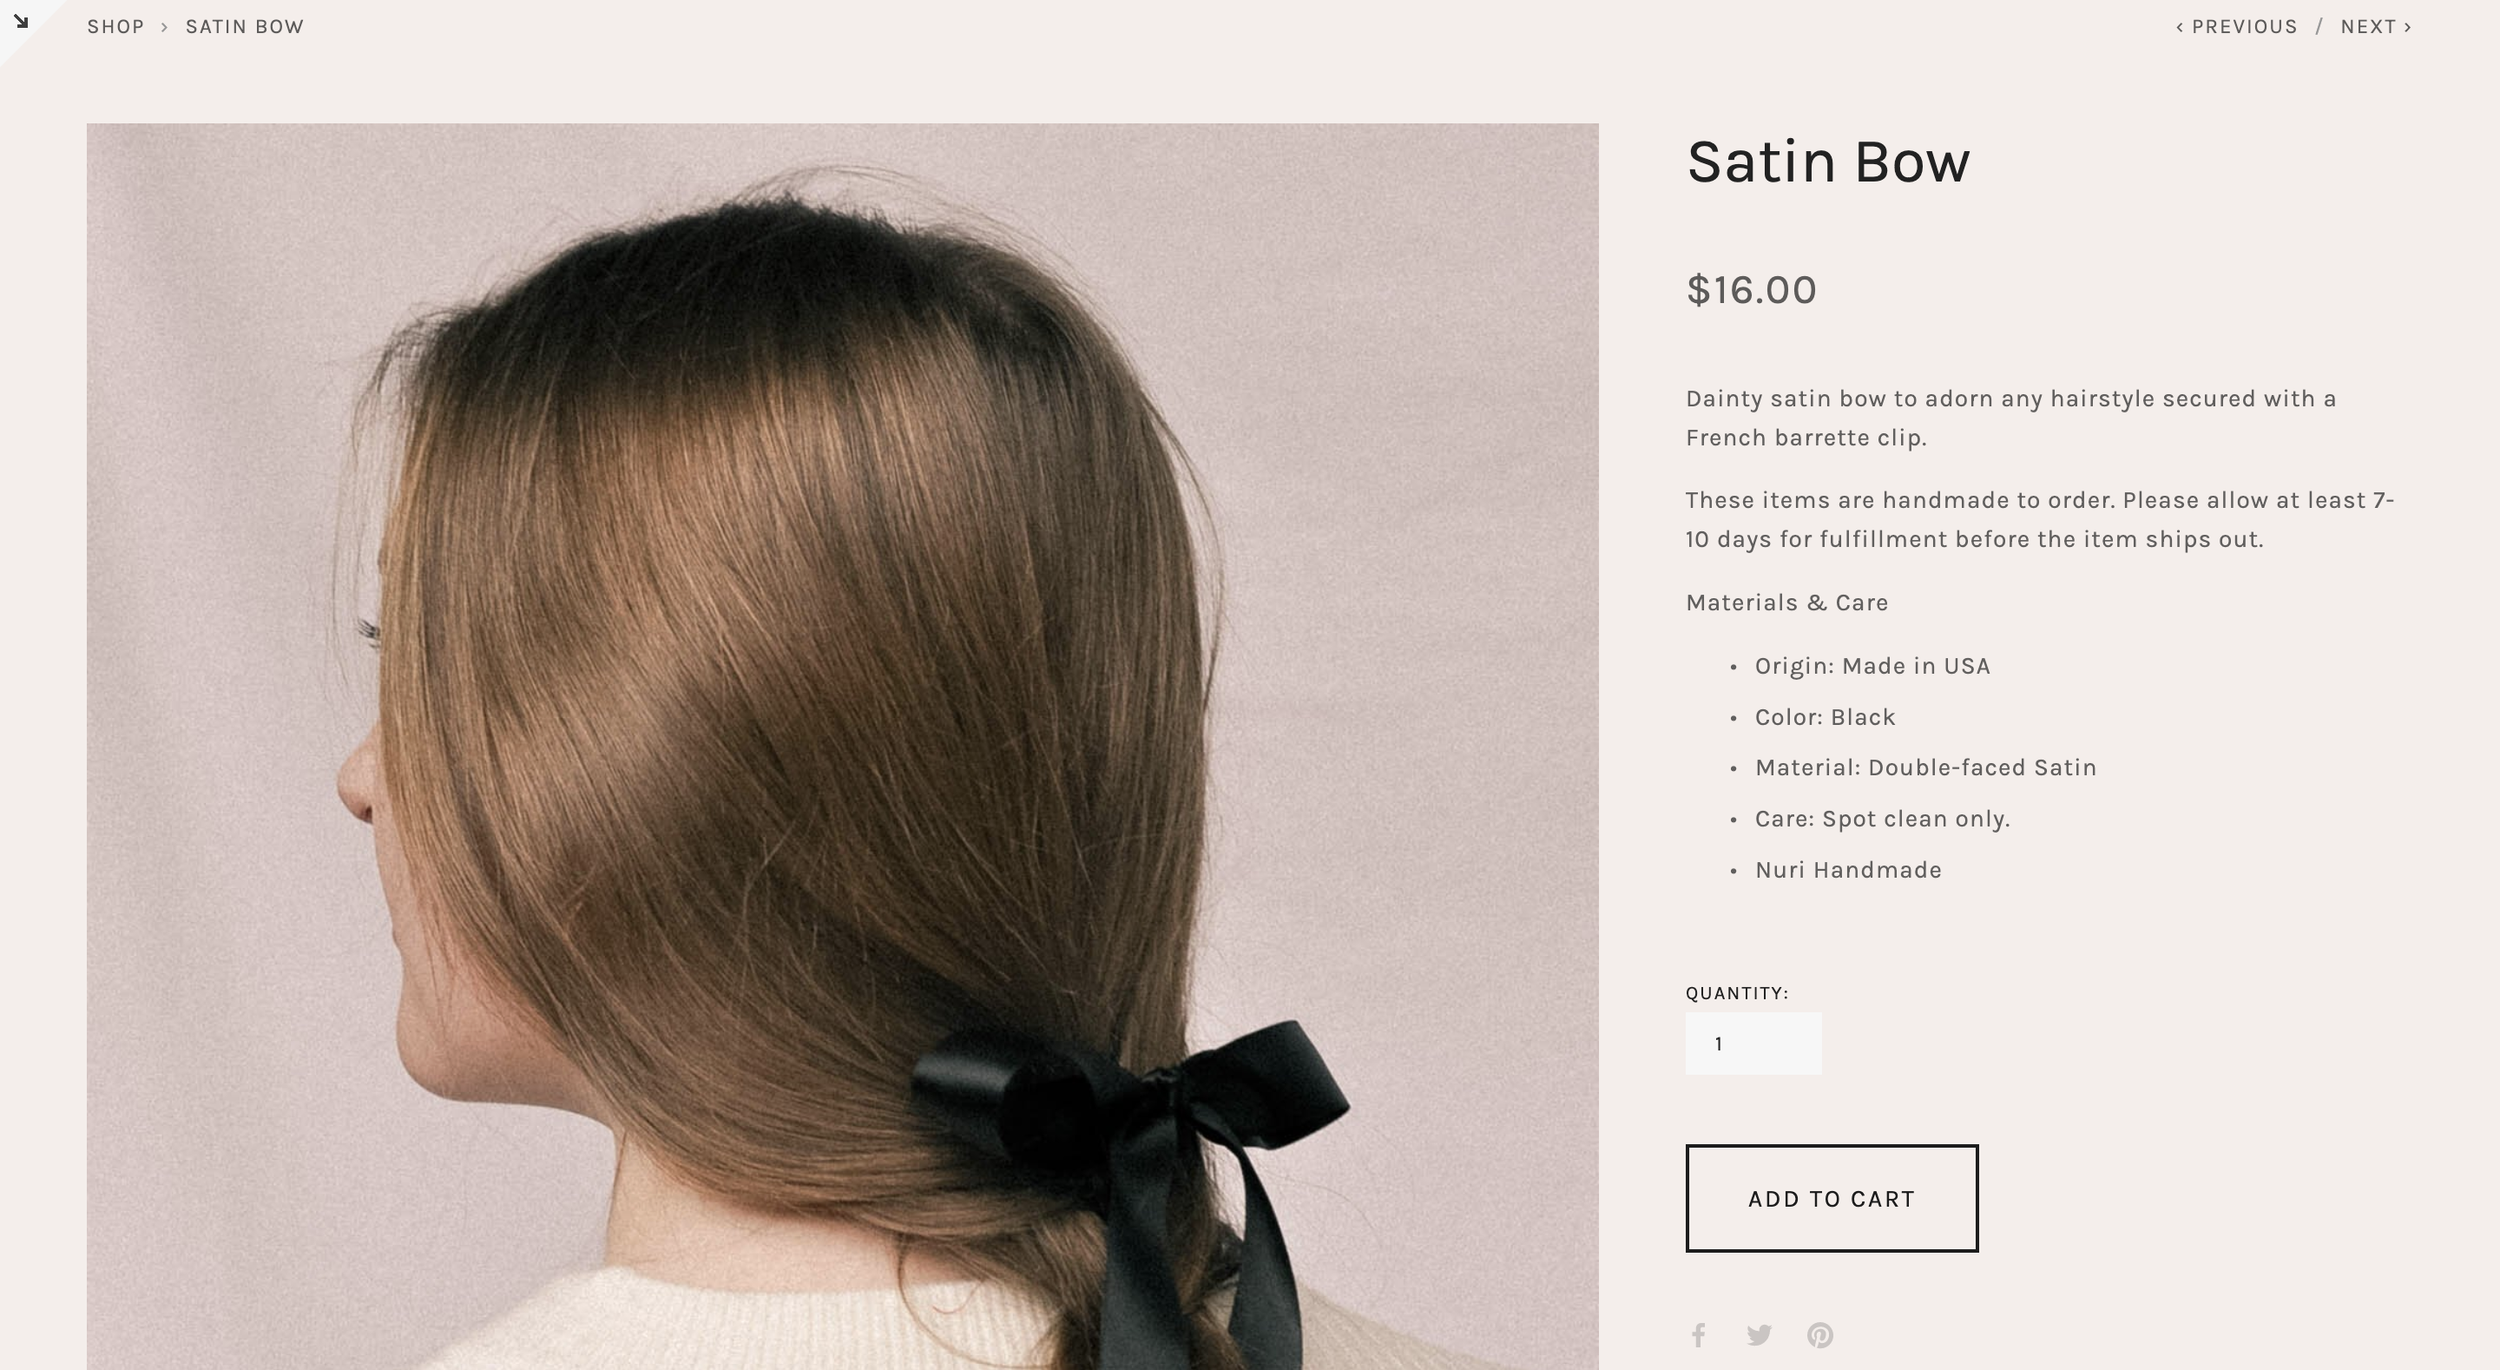Click the left chevron before Previous

[2180, 27]
